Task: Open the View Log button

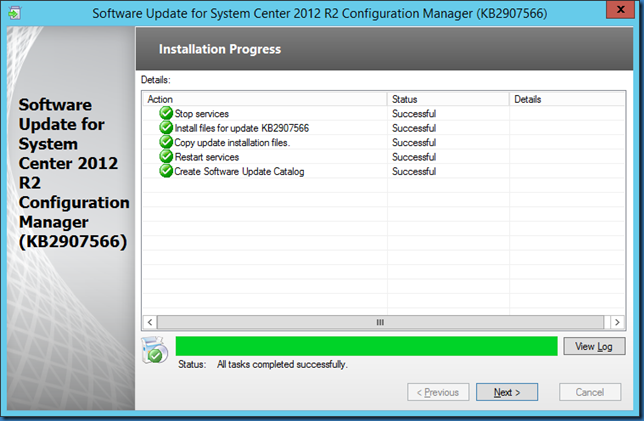Action: (594, 346)
